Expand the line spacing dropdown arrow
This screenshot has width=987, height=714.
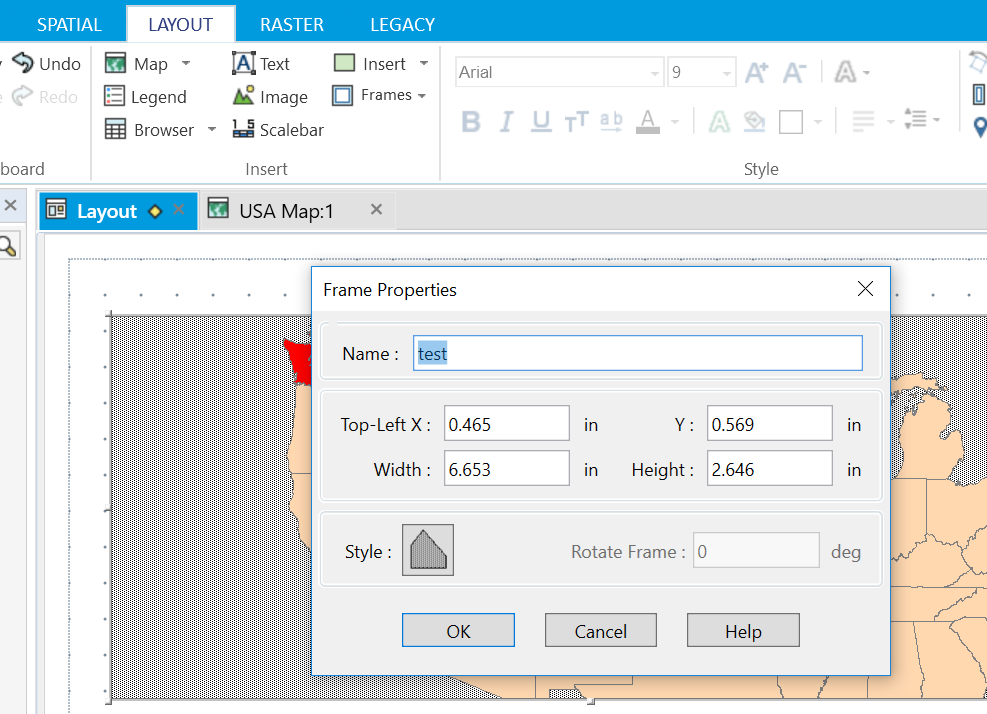(937, 120)
